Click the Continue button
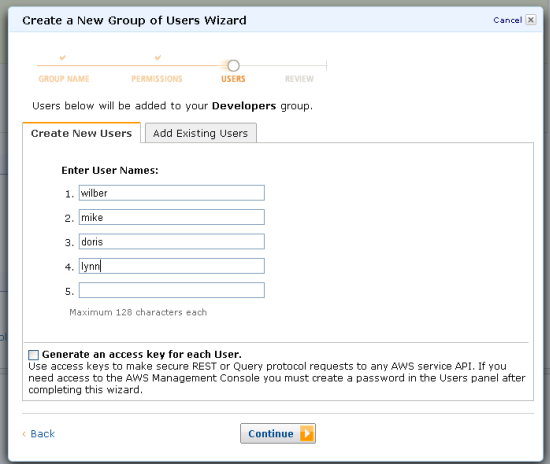The width and height of the screenshot is (550, 464). point(278,433)
